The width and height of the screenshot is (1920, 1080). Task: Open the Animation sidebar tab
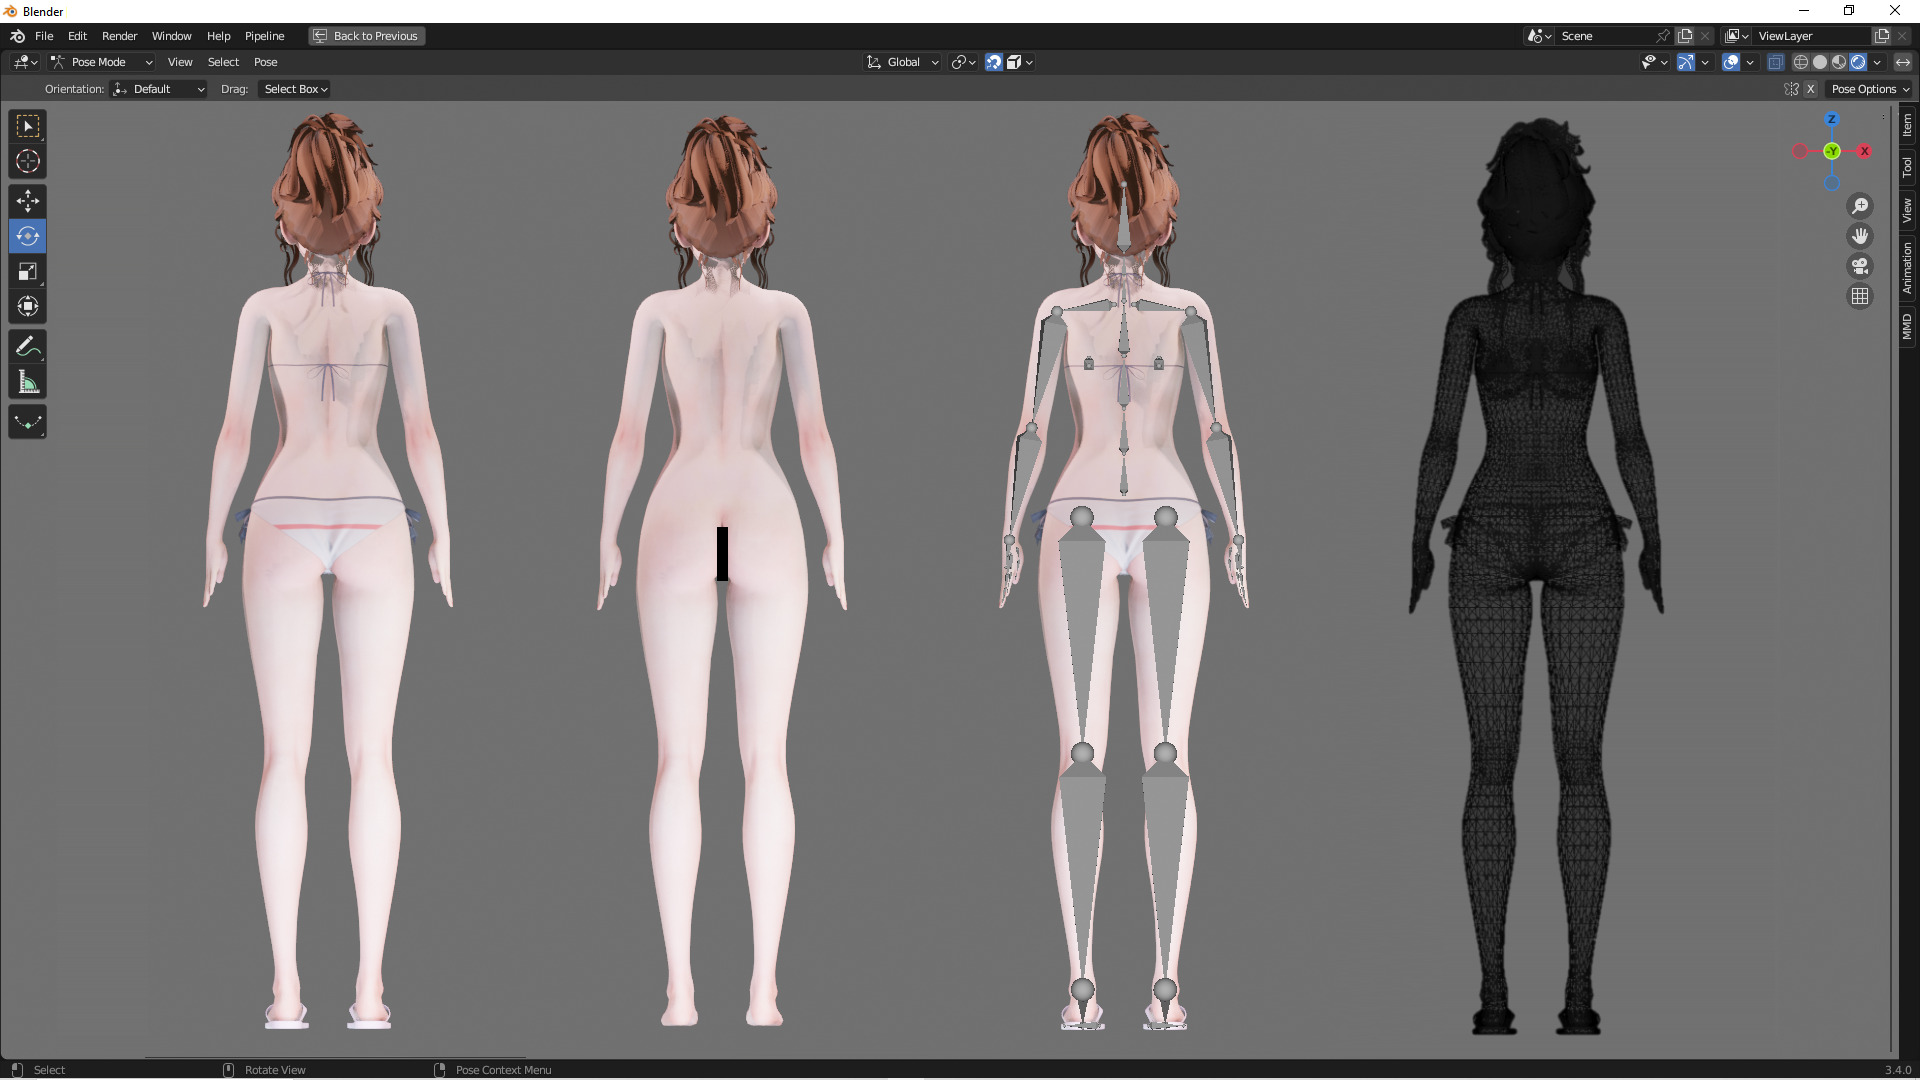(x=1907, y=267)
